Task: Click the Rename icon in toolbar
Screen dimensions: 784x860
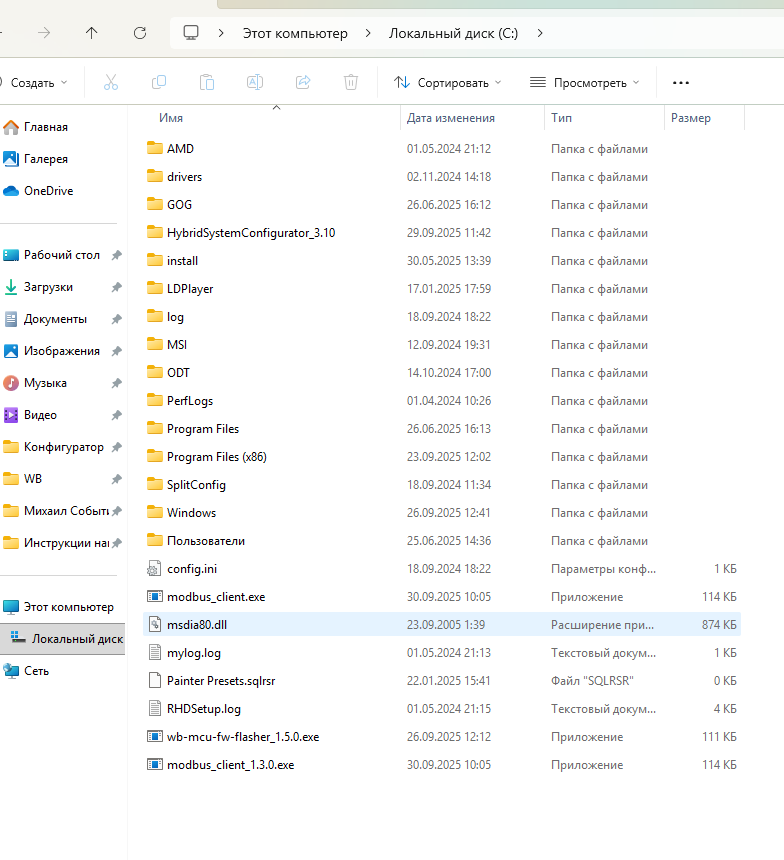Action: coord(255,82)
